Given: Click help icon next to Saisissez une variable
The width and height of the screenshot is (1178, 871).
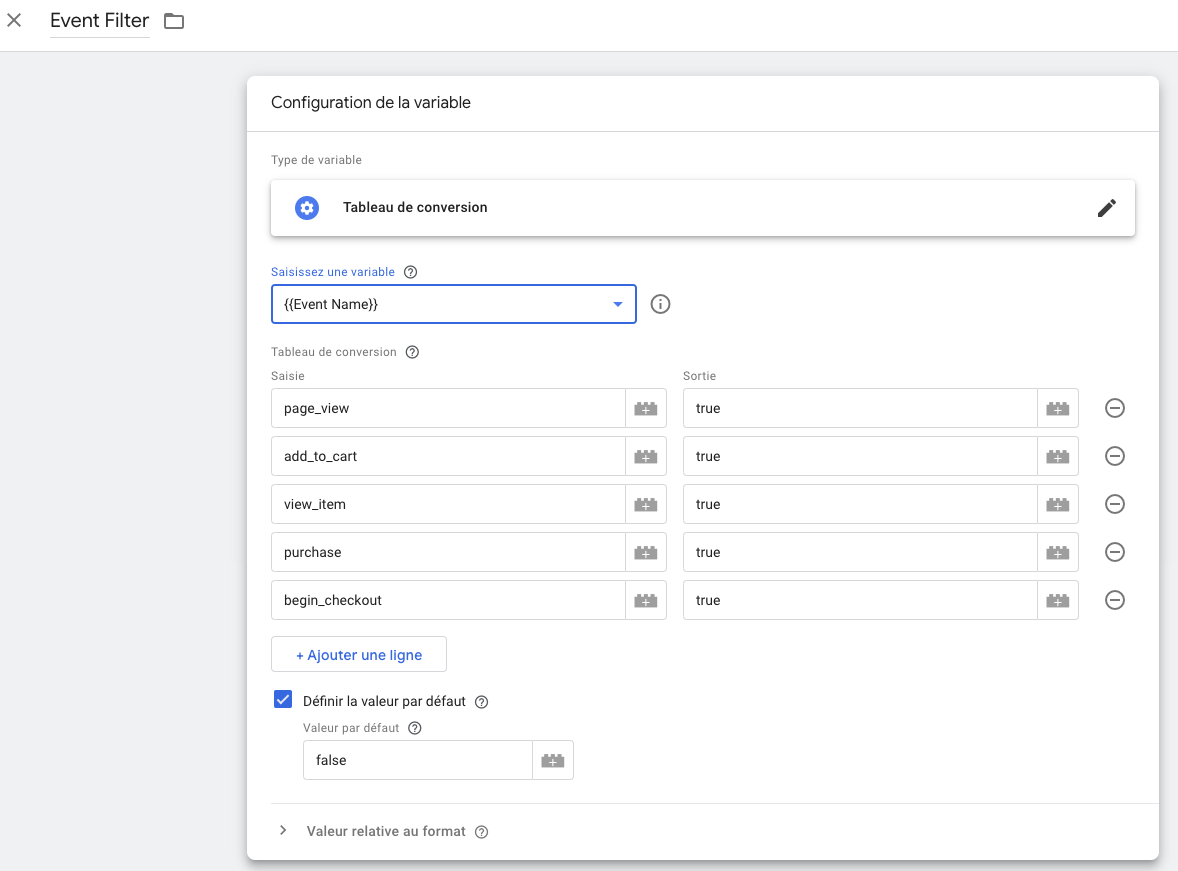Looking at the screenshot, I should (x=410, y=272).
